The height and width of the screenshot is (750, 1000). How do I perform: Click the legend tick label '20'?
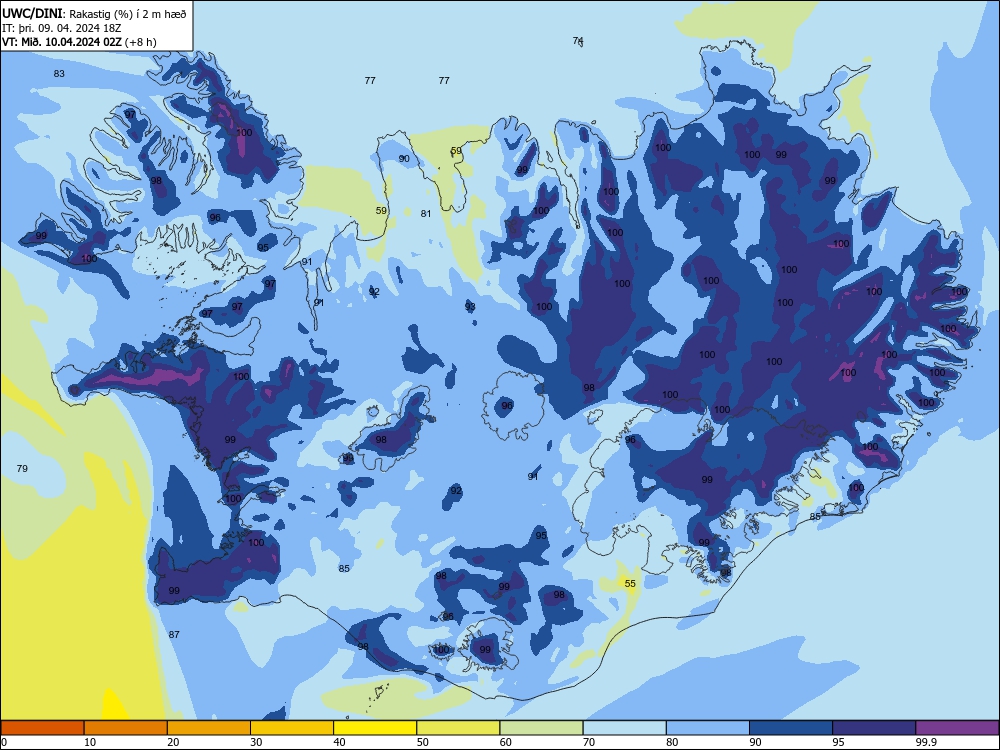point(173,742)
